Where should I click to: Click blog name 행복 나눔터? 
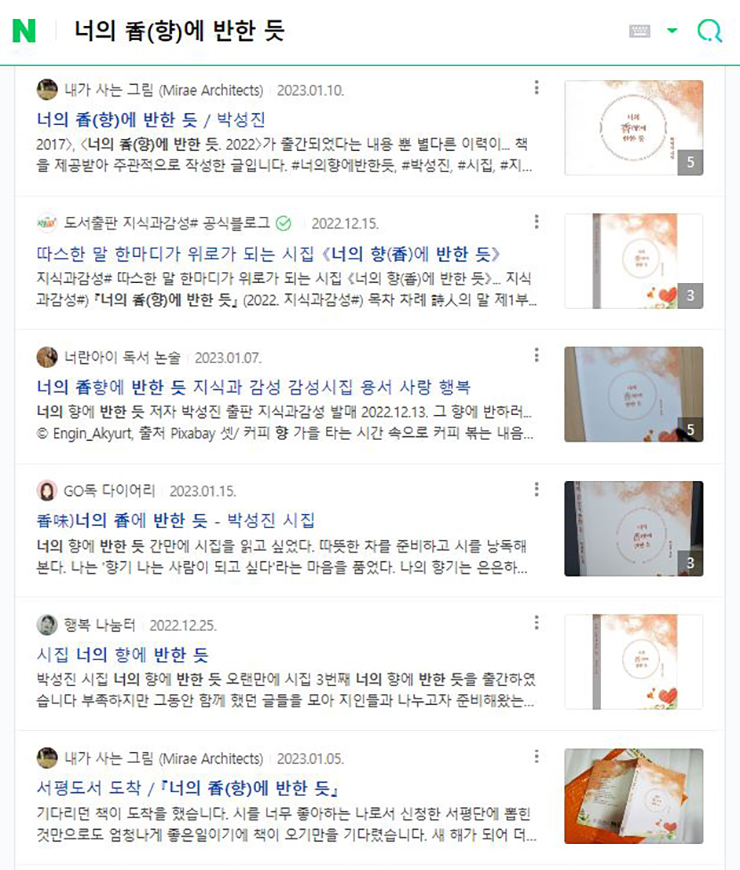coord(100,625)
